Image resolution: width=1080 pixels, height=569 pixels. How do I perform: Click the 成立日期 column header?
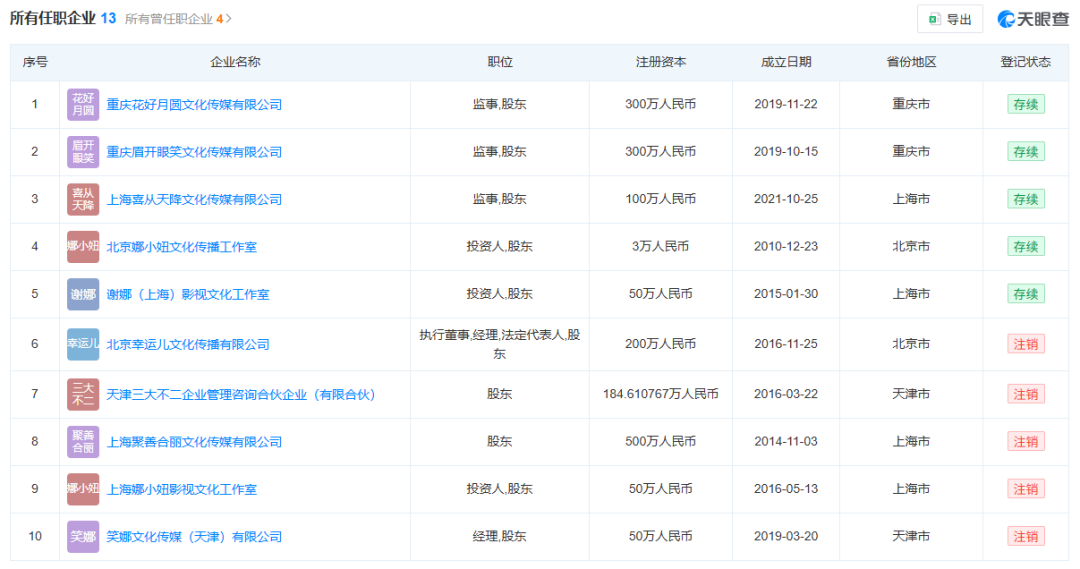point(786,62)
